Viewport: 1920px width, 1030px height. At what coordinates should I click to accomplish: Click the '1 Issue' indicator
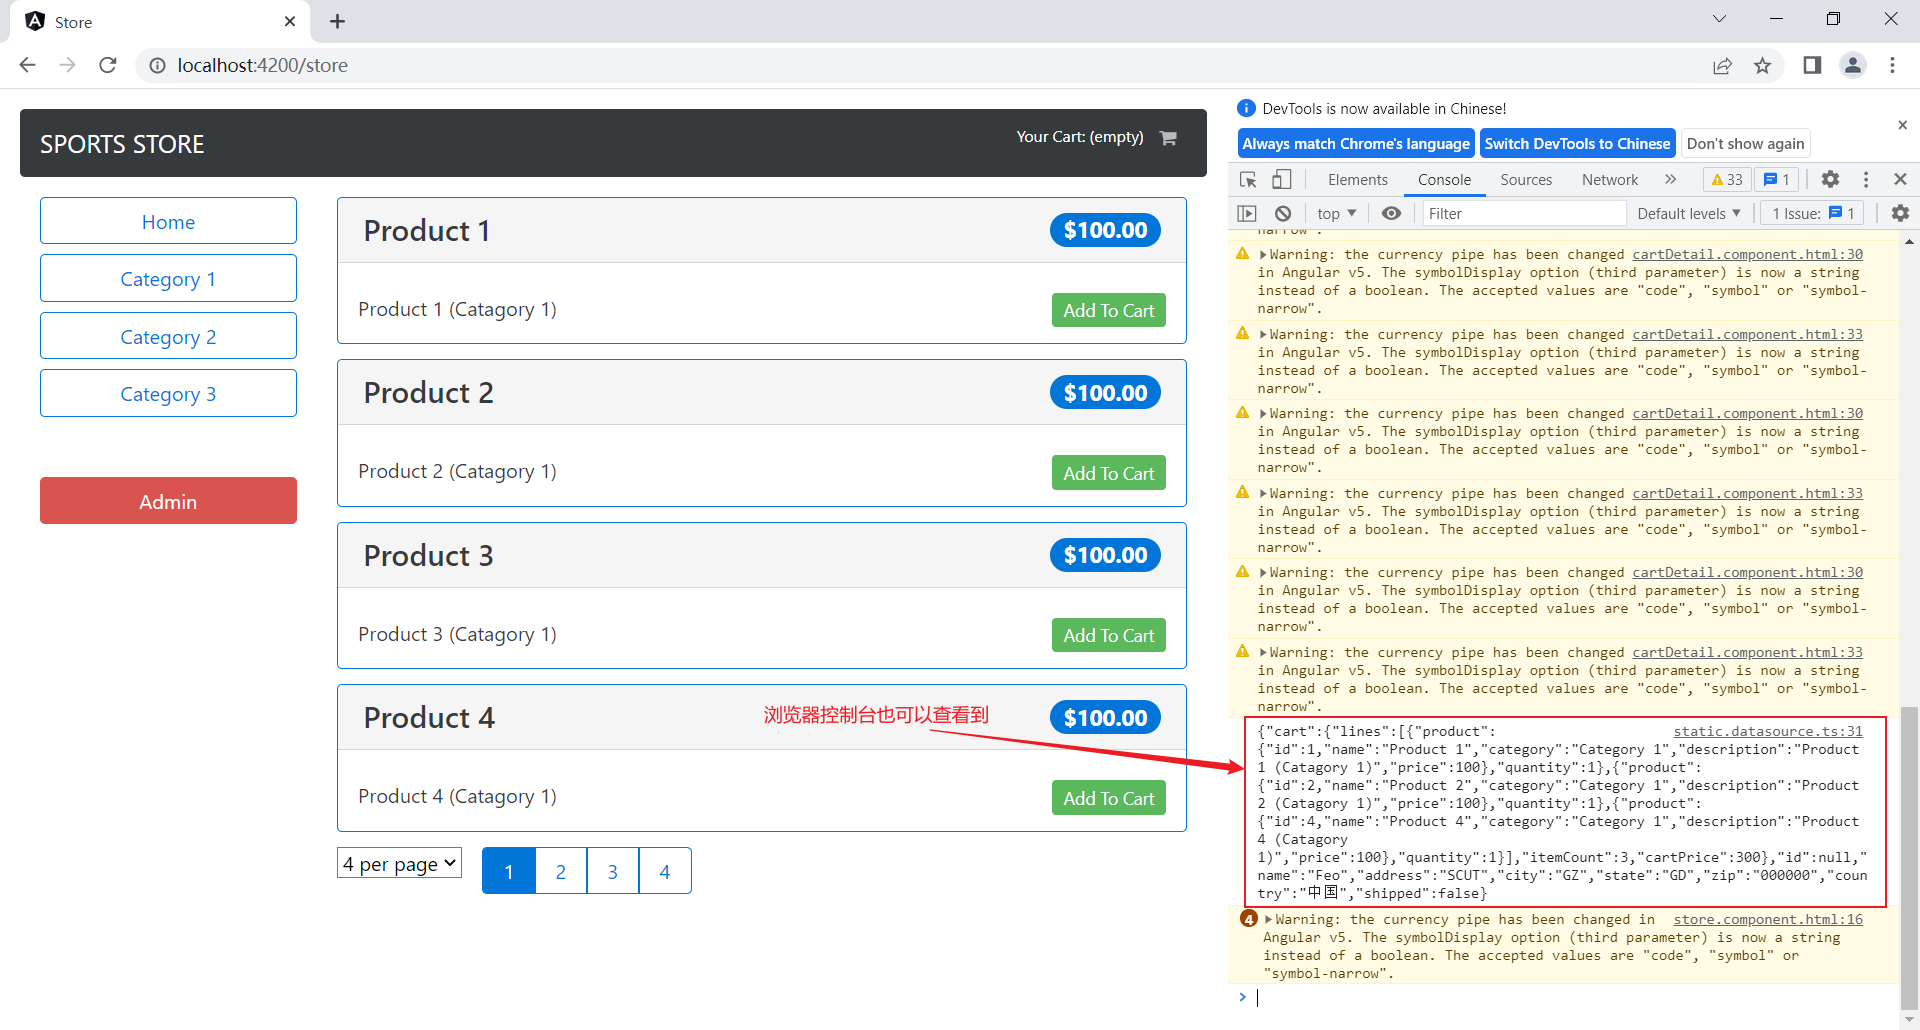tap(1812, 213)
